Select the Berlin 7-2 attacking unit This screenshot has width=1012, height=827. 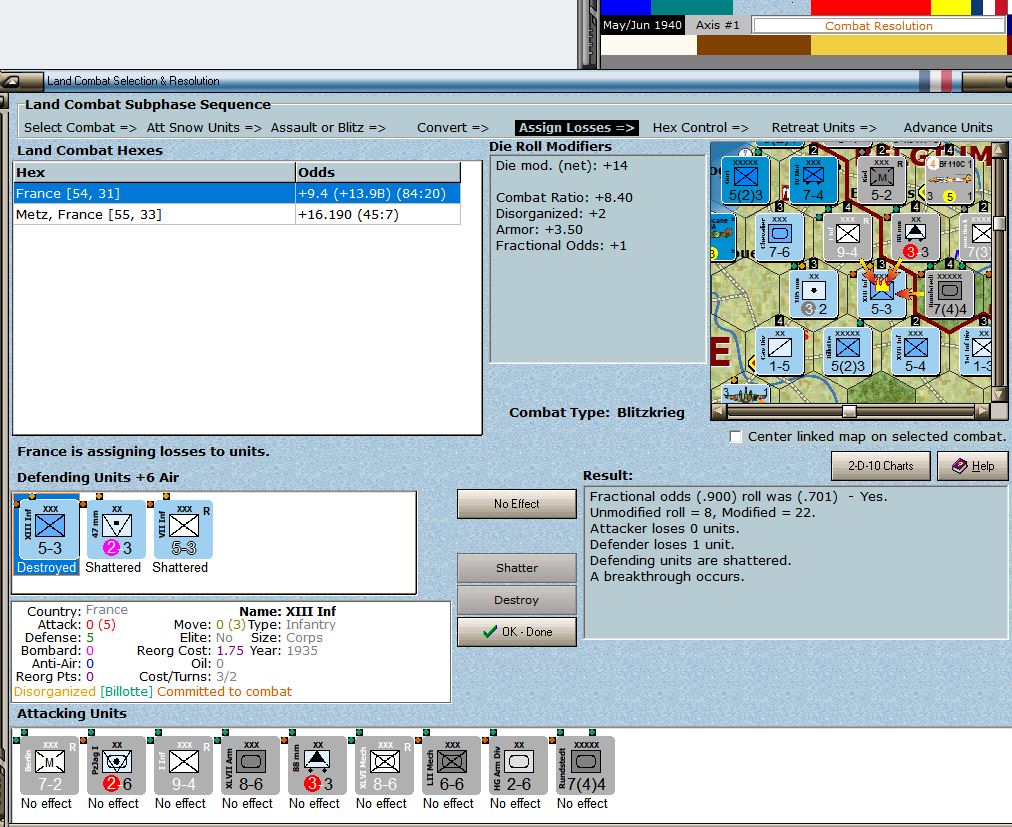tap(49, 766)
